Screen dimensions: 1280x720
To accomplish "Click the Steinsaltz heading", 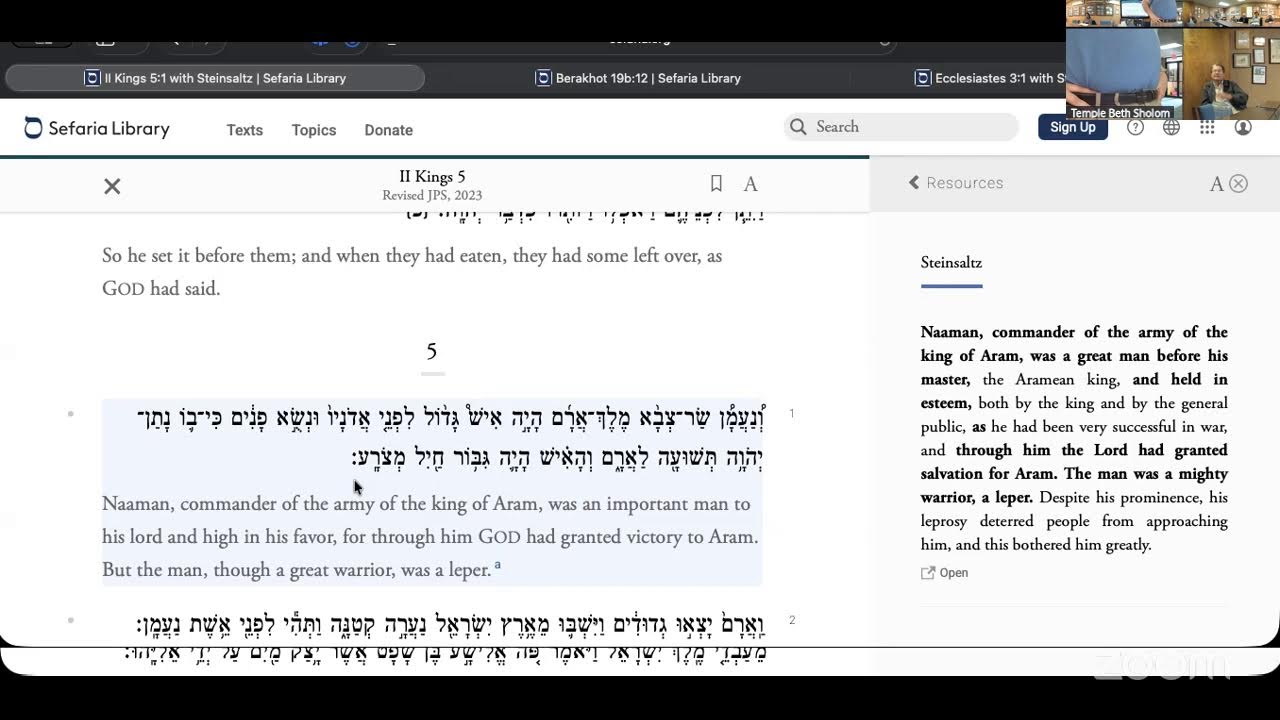I will pyautogui.click(x=951, y=263).
